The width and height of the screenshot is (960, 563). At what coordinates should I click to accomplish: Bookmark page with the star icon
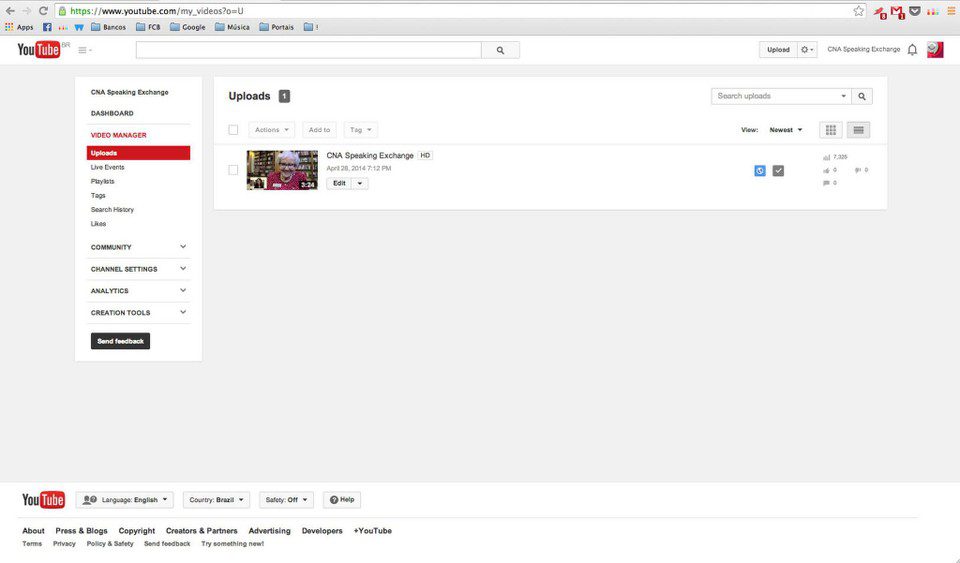pyautogui.click(x=858, y=11)
